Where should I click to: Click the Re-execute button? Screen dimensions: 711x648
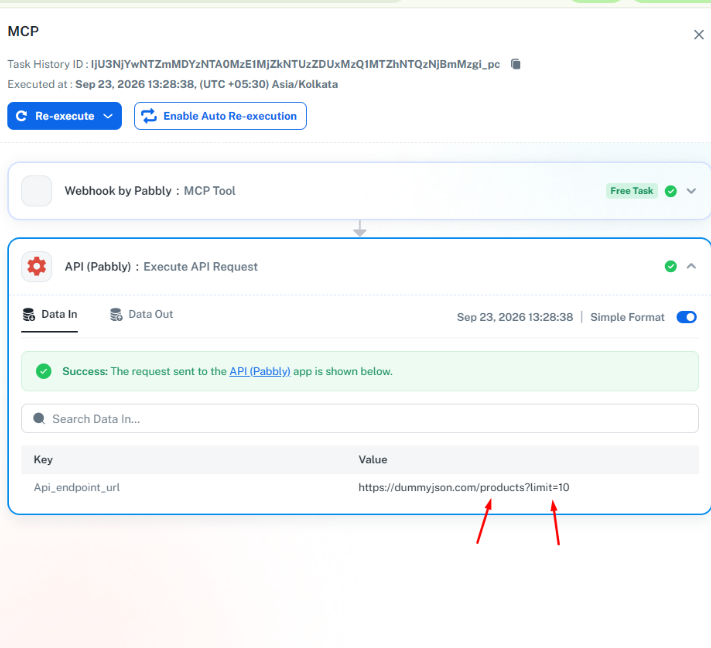point(64,116)
